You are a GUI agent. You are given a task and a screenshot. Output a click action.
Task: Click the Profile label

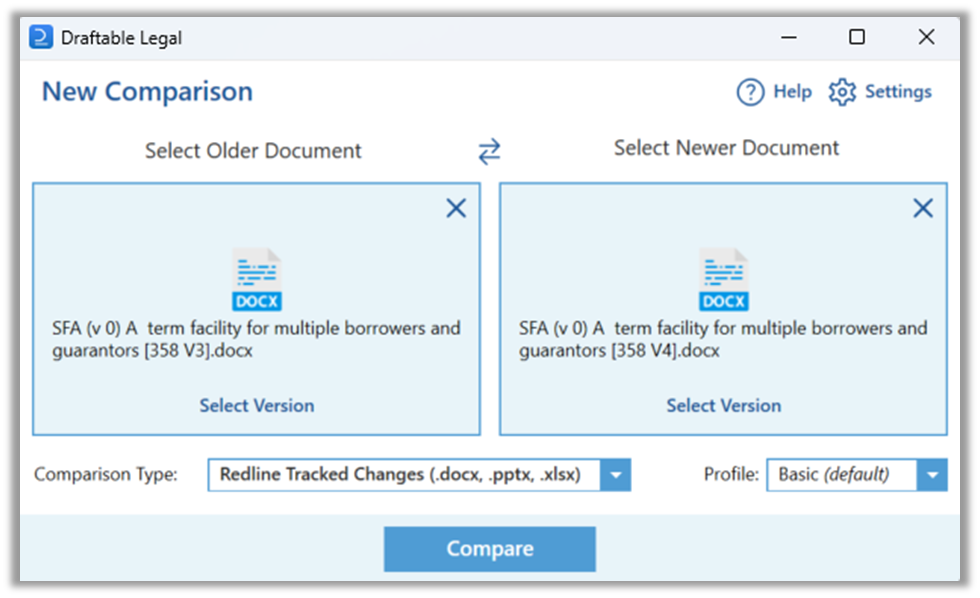(x=731, y=475)
